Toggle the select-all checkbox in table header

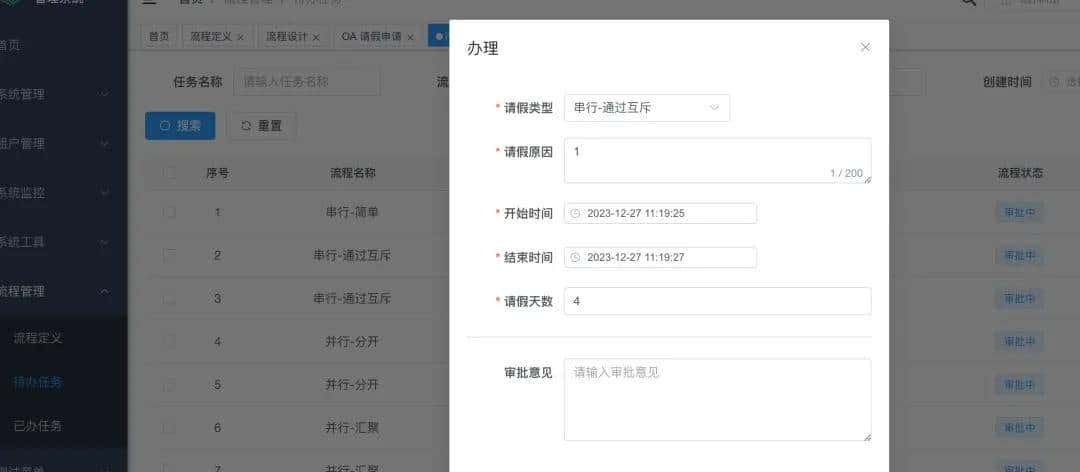pos(169,173)
